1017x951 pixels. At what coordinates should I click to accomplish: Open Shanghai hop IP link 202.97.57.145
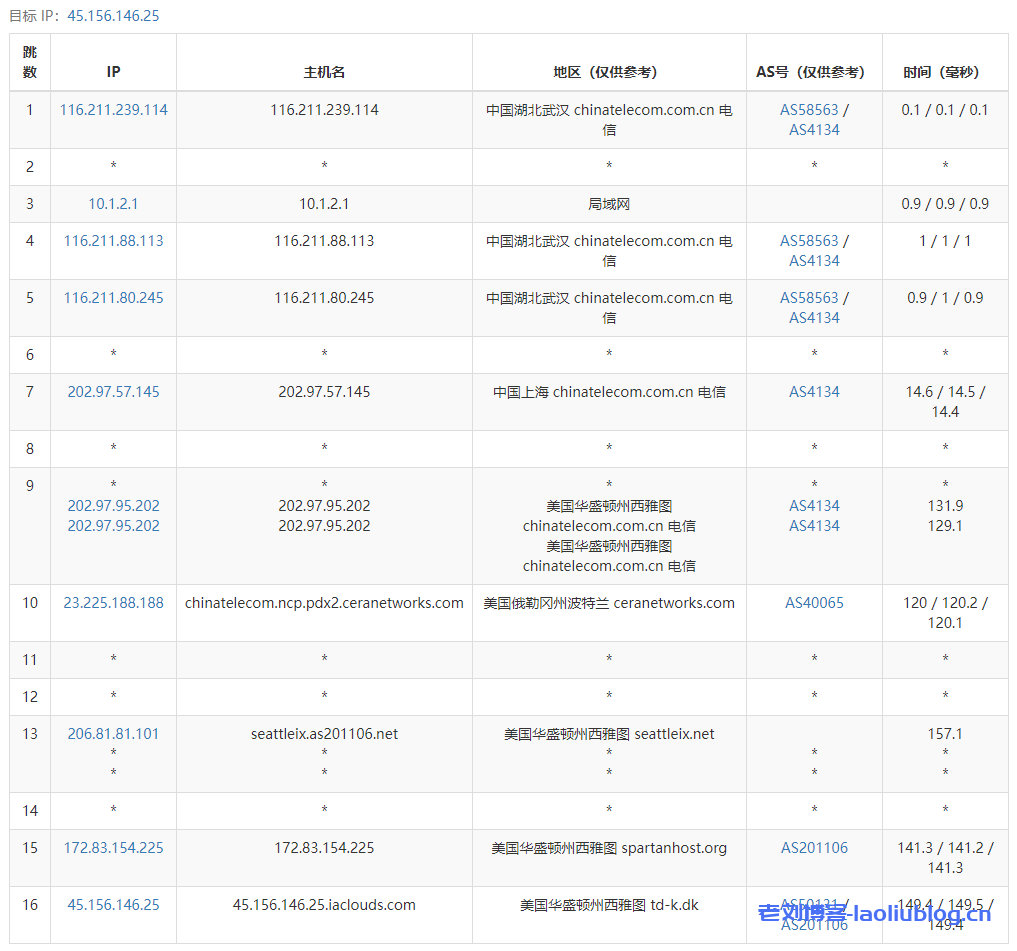click(x=113, y=391)
